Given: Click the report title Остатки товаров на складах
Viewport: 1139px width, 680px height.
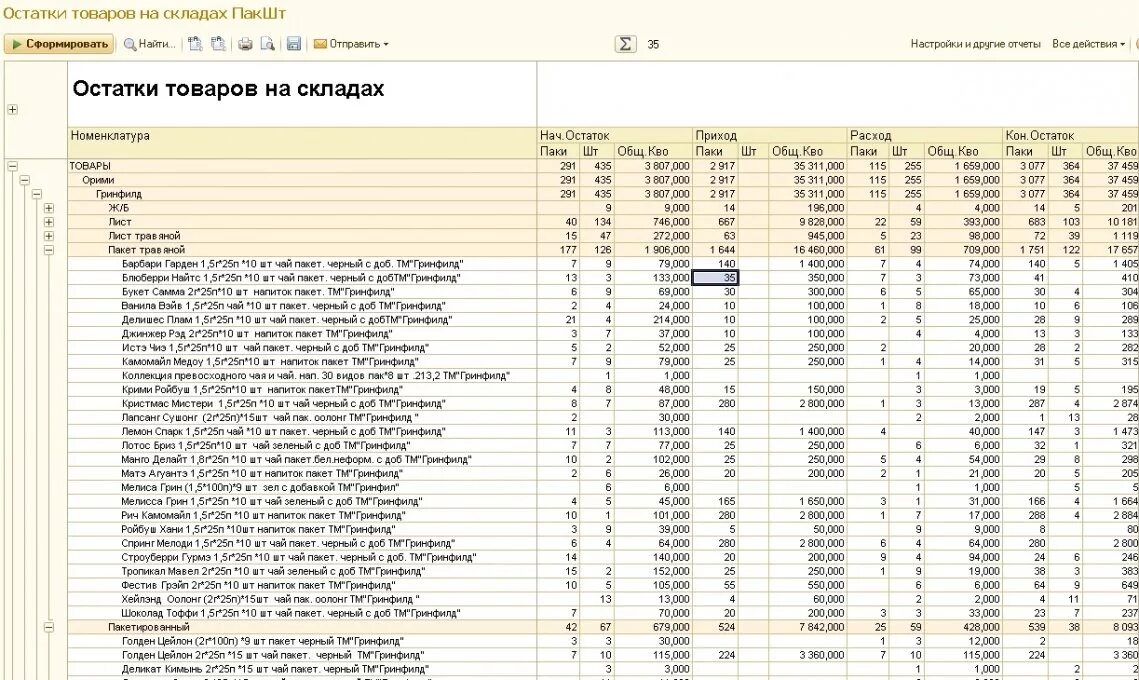Looking at the screenshot, I should click(x=228, y=89).
